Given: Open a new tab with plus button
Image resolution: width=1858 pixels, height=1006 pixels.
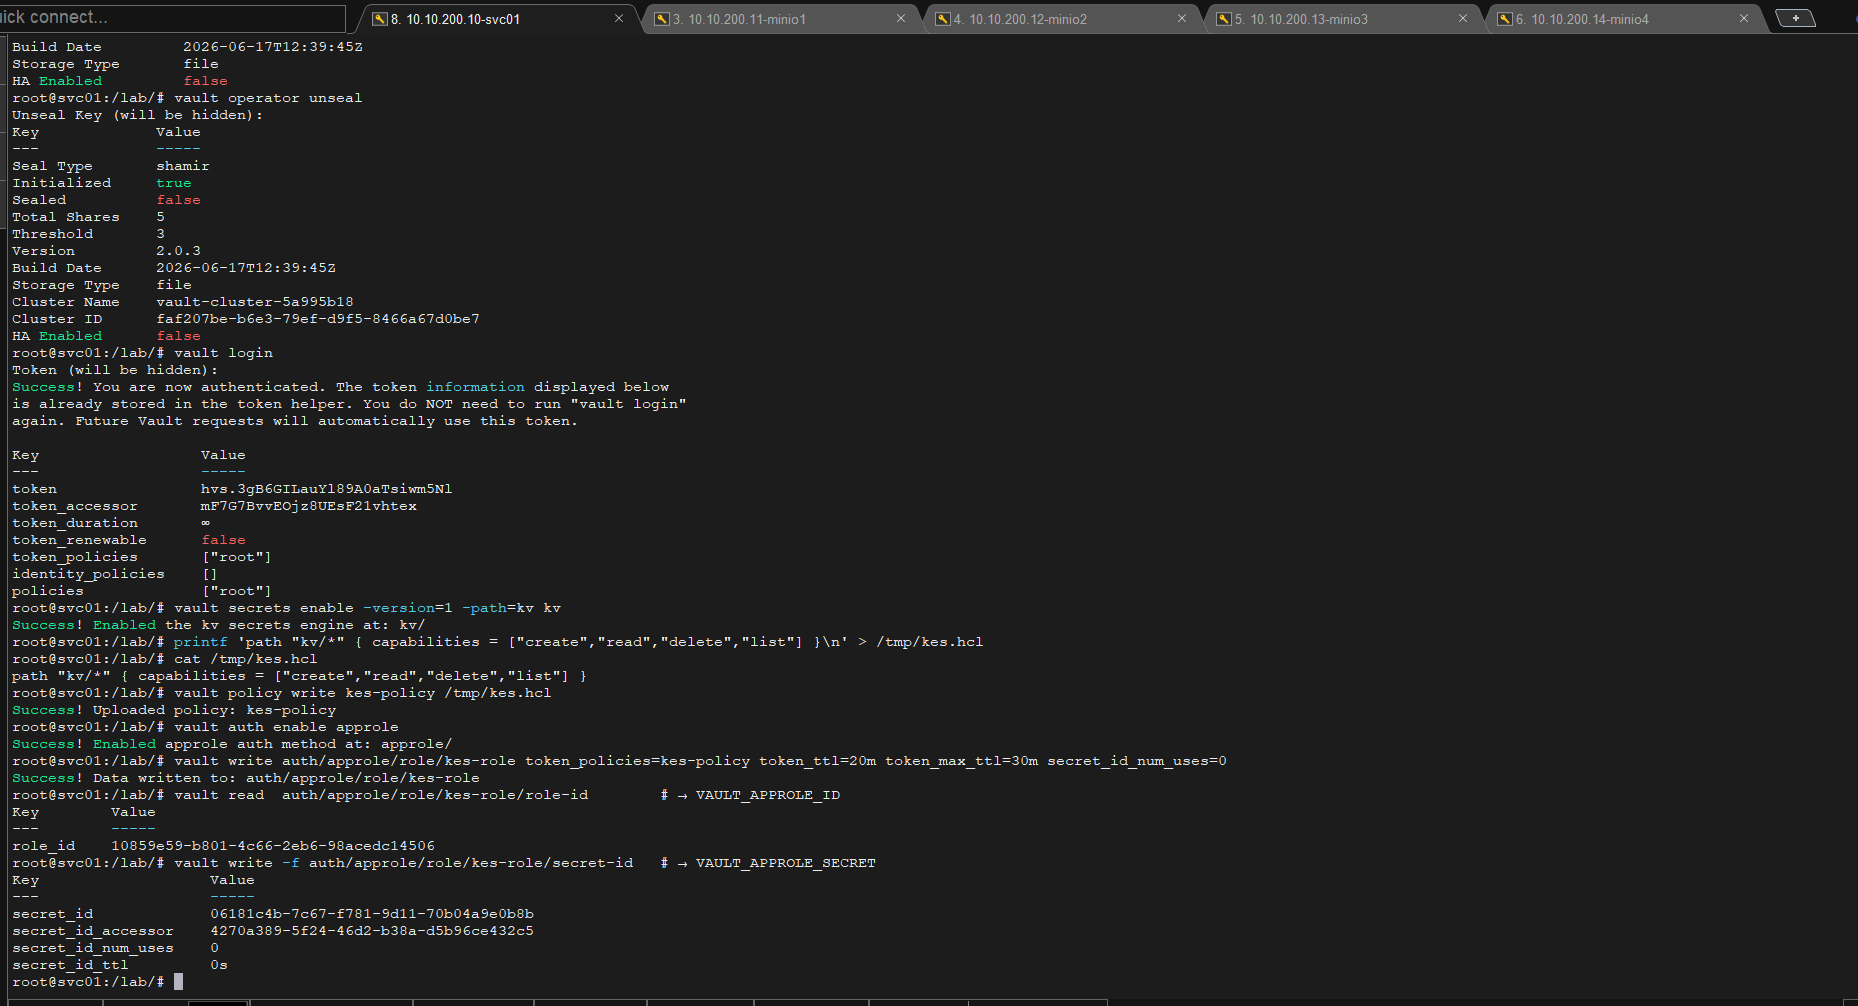Looking at the screenshot, I should pyautogui.click(x=1796, y=18).
